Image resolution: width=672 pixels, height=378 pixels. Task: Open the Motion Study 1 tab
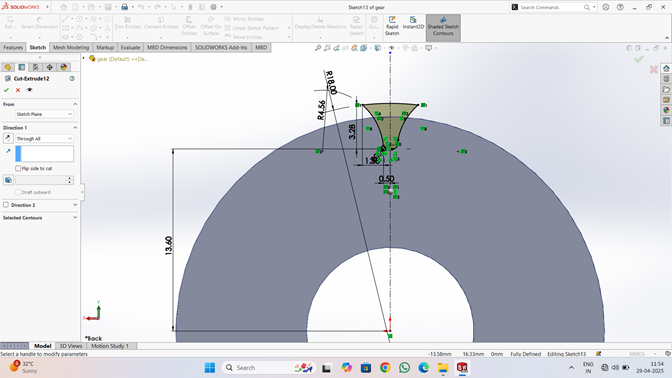tap(110, 346)
